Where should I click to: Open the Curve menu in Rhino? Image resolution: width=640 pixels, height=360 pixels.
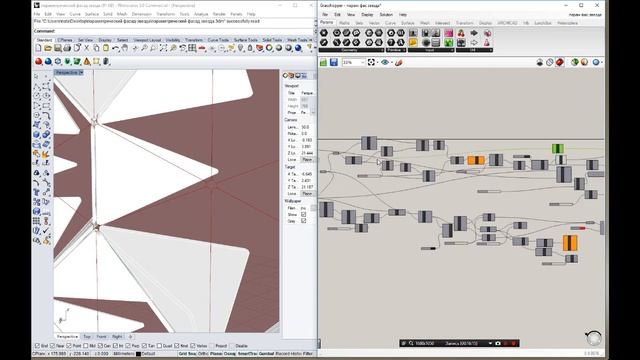coord(75,14)
